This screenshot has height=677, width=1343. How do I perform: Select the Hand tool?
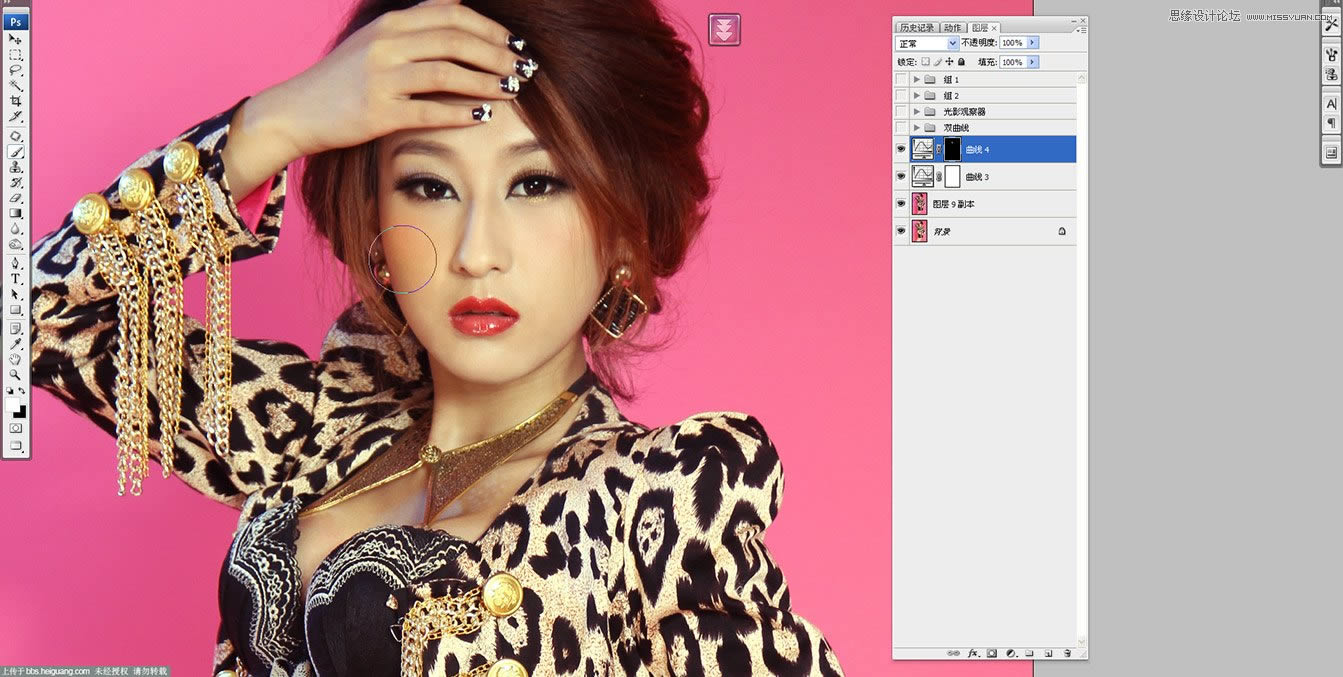16,359
